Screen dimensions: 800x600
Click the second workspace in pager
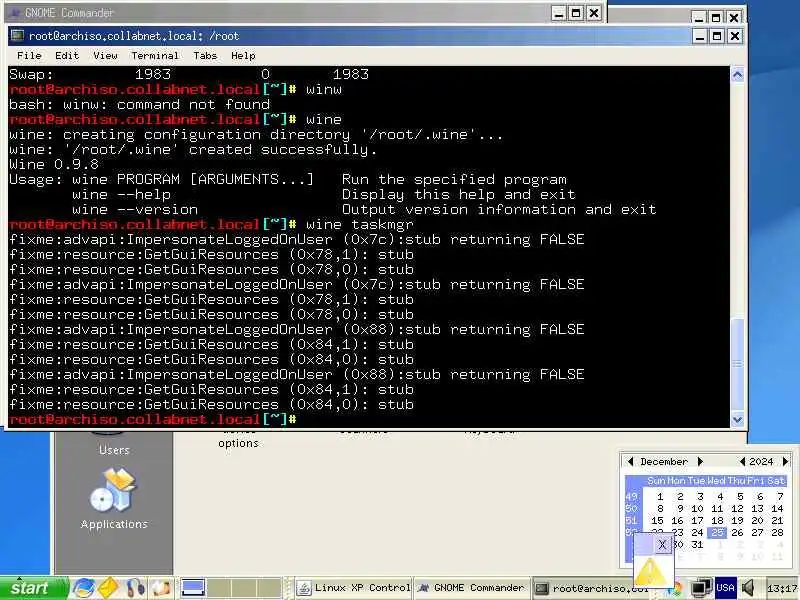pyautogui.click(x=219, y=588)
